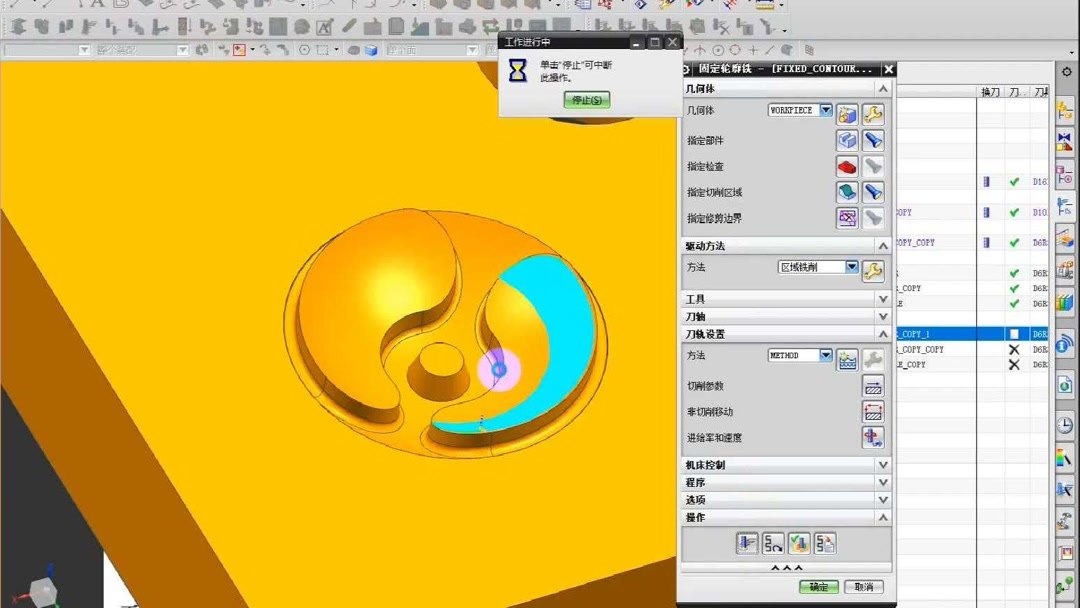1080x608 pixels.
Task: Click the 指定修剪边界 trim boundary icon
Action: (848, 217)
